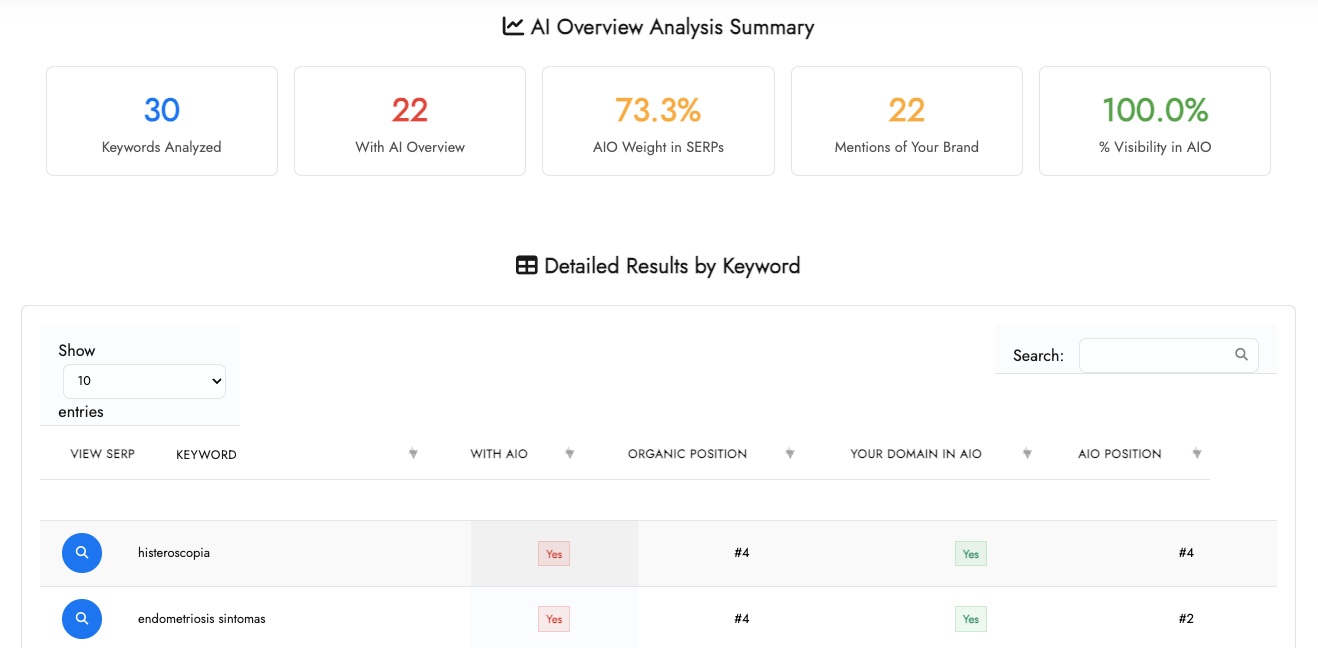Open the % Visibility in AIO card

pos(1155,121)
